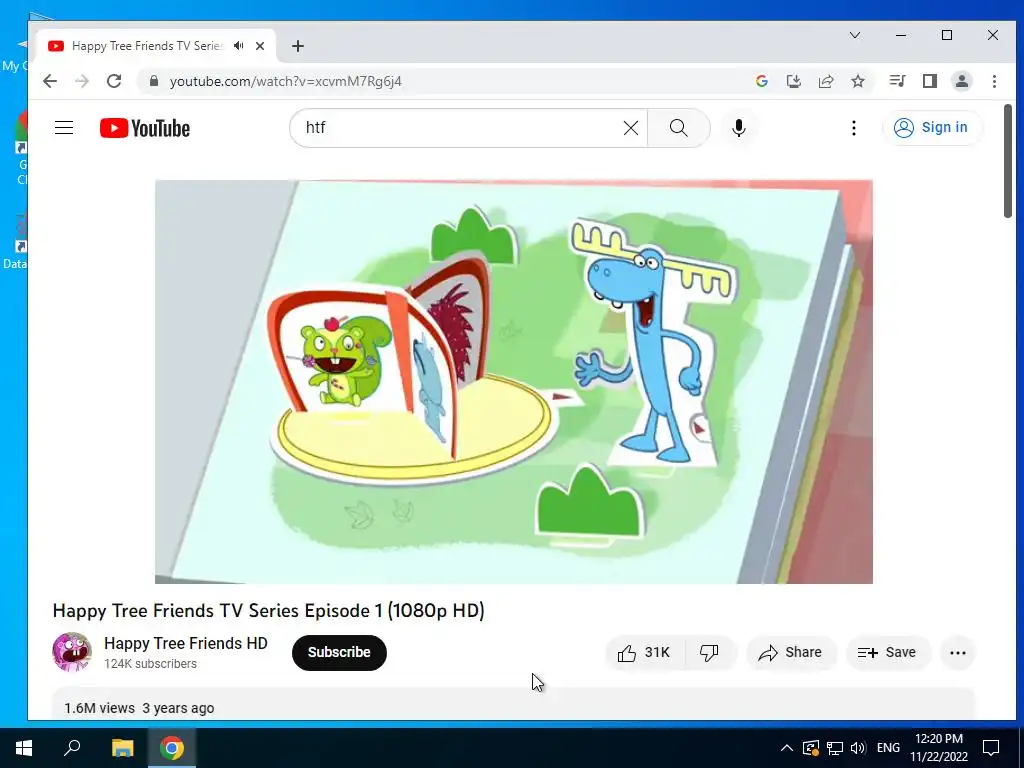Dislike the video with thumbs down

point(710,652)
